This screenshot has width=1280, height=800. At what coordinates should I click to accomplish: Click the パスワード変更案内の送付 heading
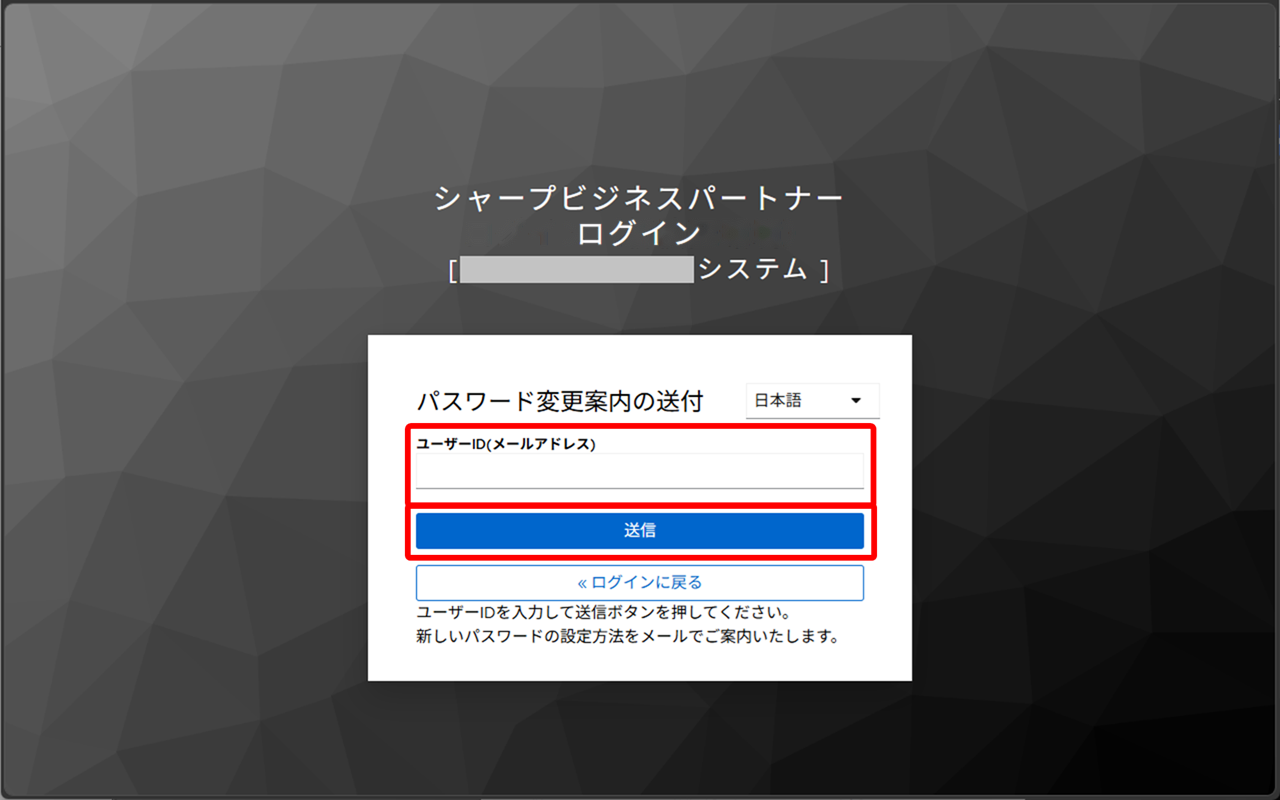coord(560,402)
